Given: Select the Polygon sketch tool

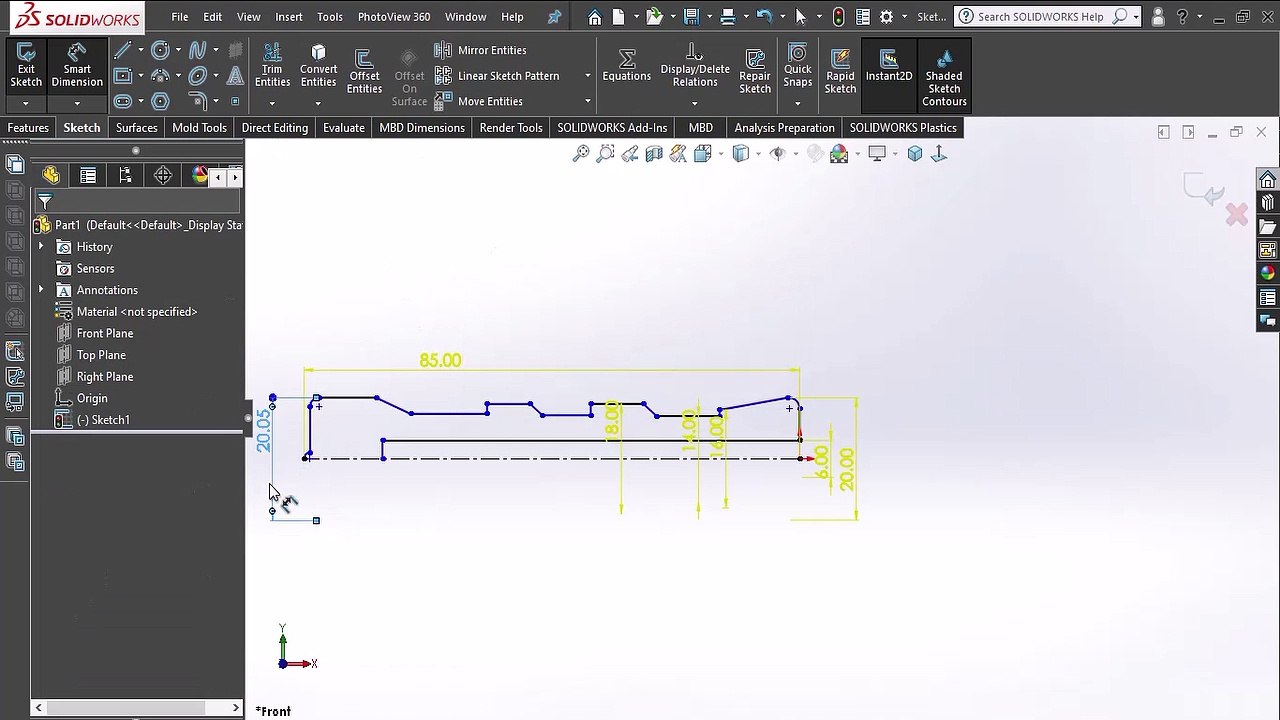Looking at the screenshot, I should [160, 101].
